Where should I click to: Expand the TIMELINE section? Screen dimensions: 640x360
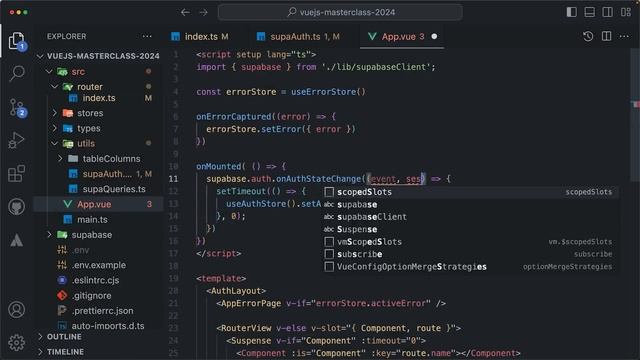pyautogui.click(x=98, y=352)
